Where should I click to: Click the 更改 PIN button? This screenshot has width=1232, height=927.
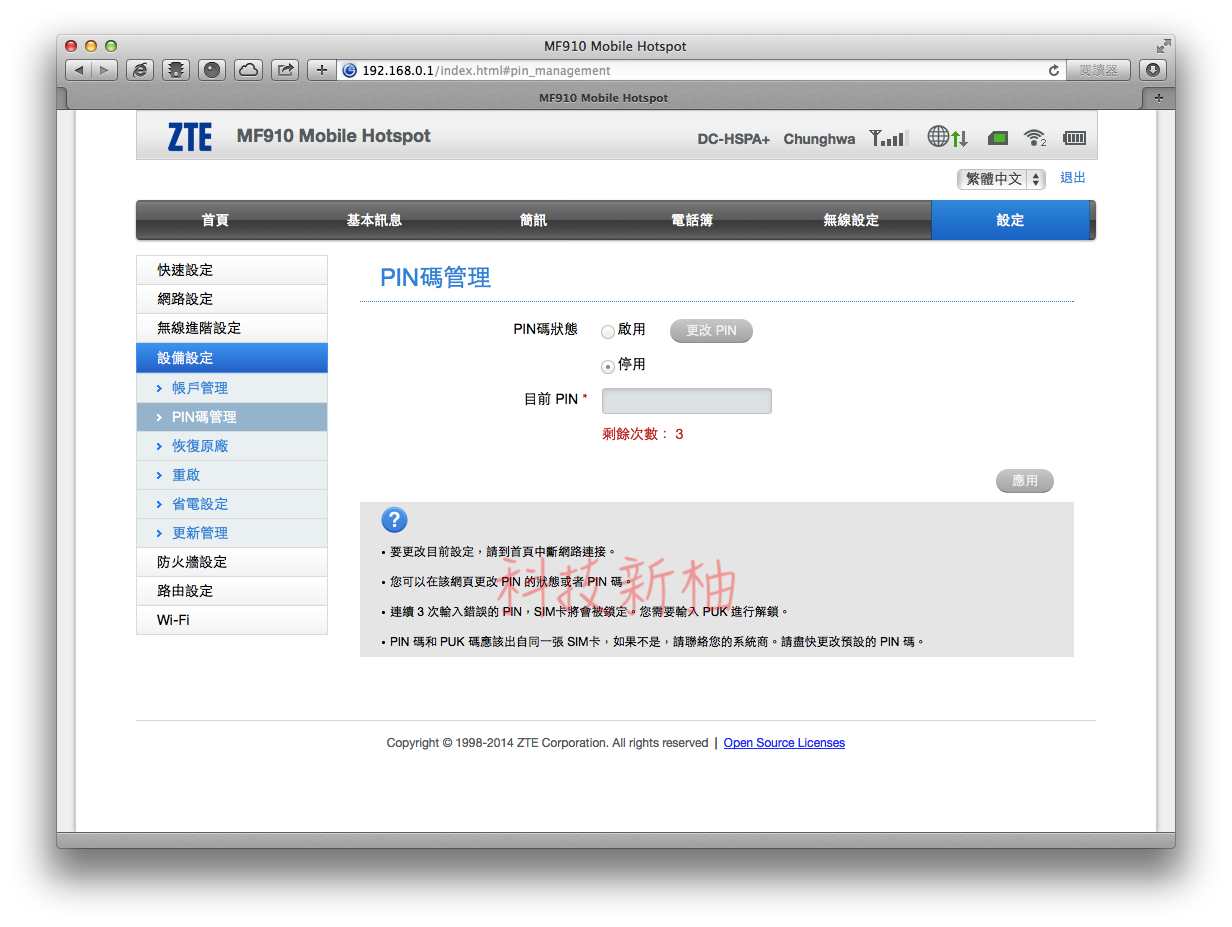(711, 331)
